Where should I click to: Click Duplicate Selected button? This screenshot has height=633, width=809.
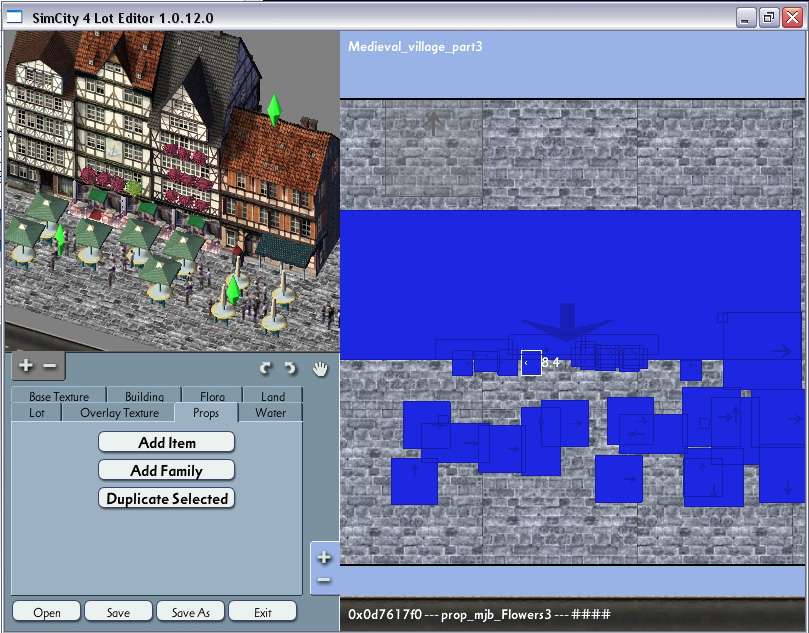(x=166, y=498)
